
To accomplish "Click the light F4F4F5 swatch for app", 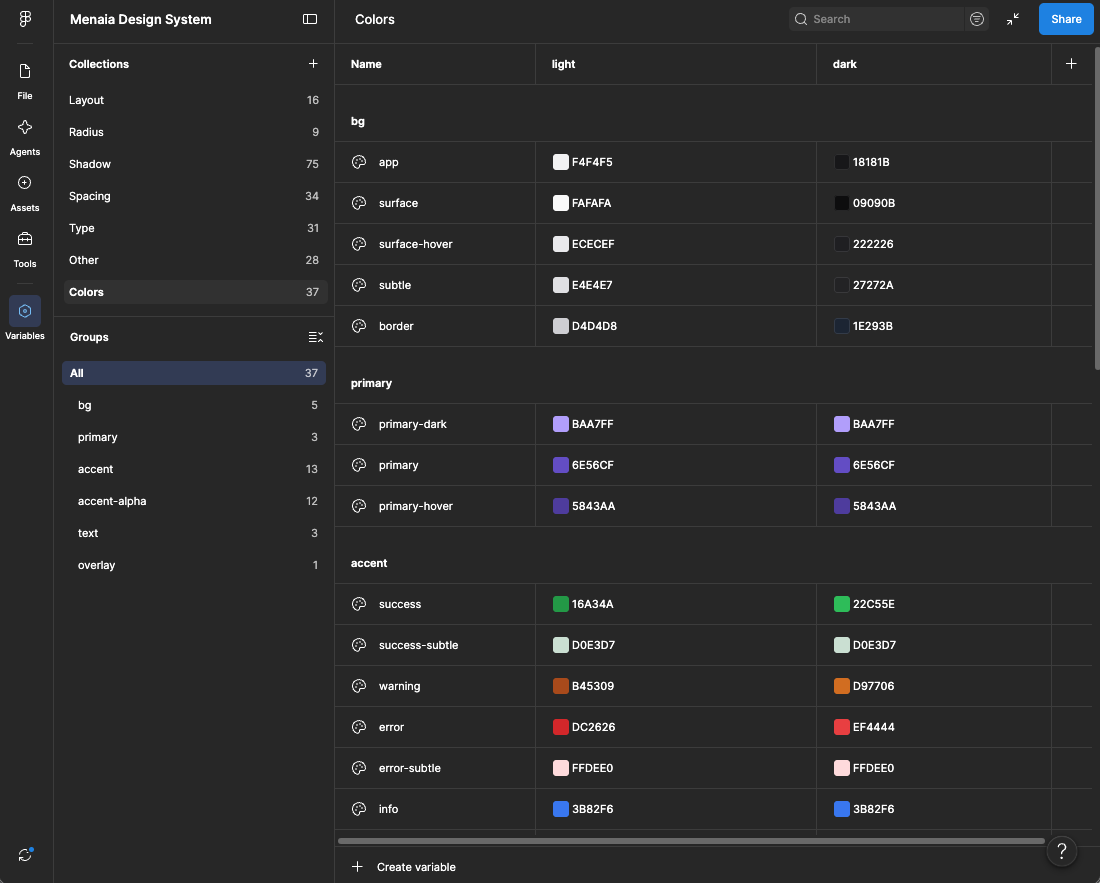I will 561,162.
